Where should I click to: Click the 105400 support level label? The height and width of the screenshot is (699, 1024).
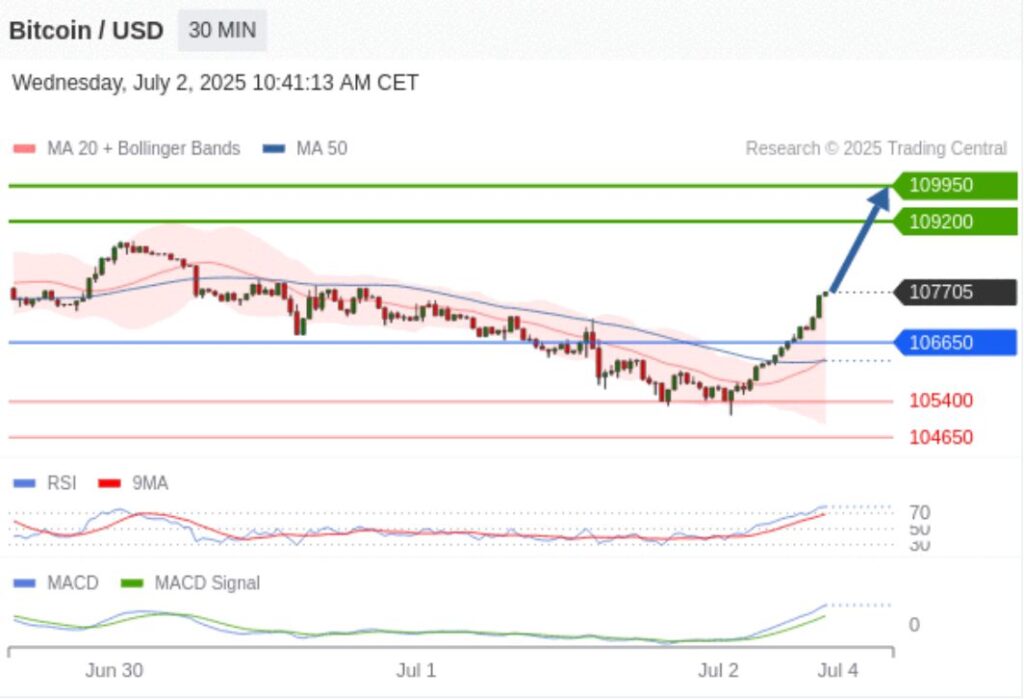(x=940, y=401)
